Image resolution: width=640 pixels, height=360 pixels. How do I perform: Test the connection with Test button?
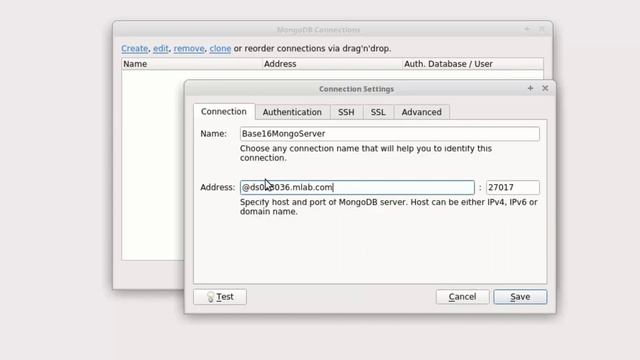pyautogui.click(x=220, y=297)
